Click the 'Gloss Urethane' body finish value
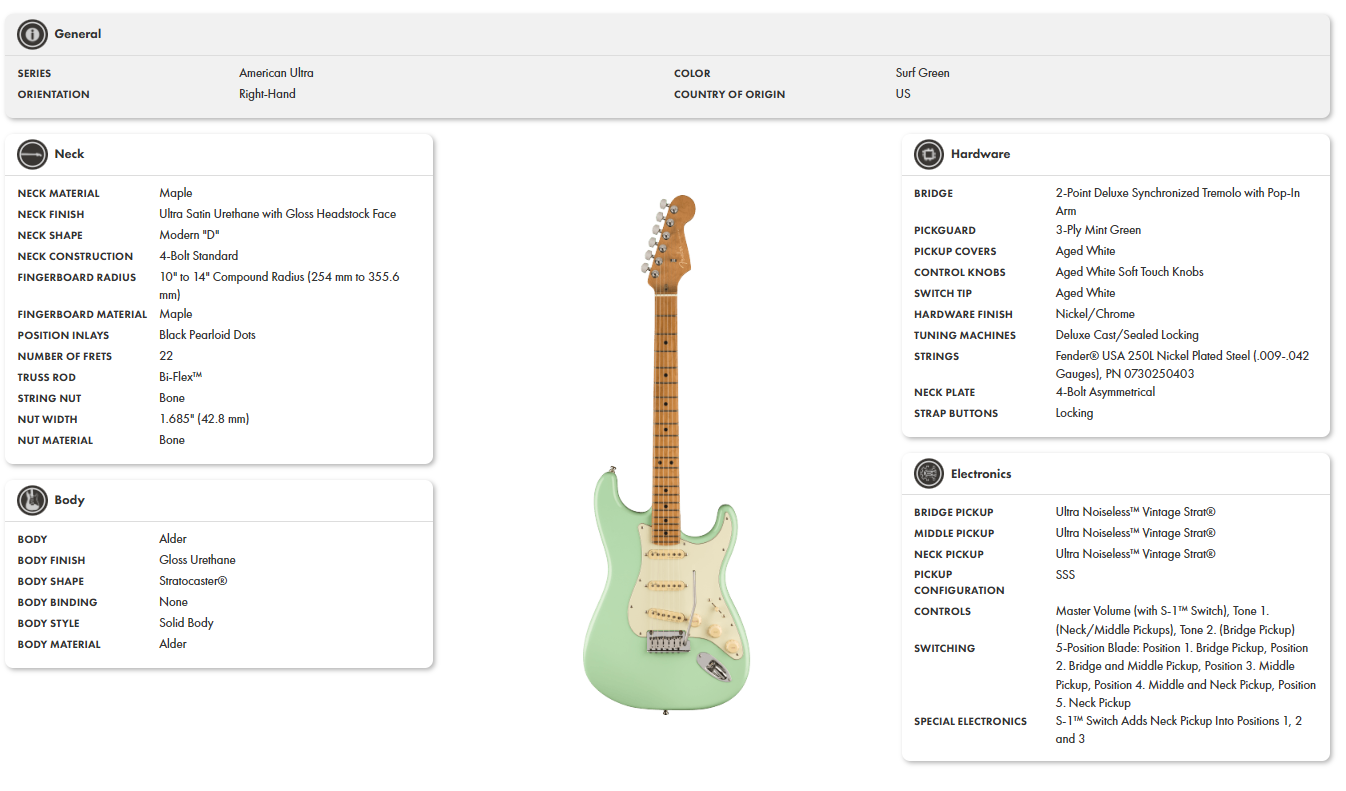 pos(197,560)
